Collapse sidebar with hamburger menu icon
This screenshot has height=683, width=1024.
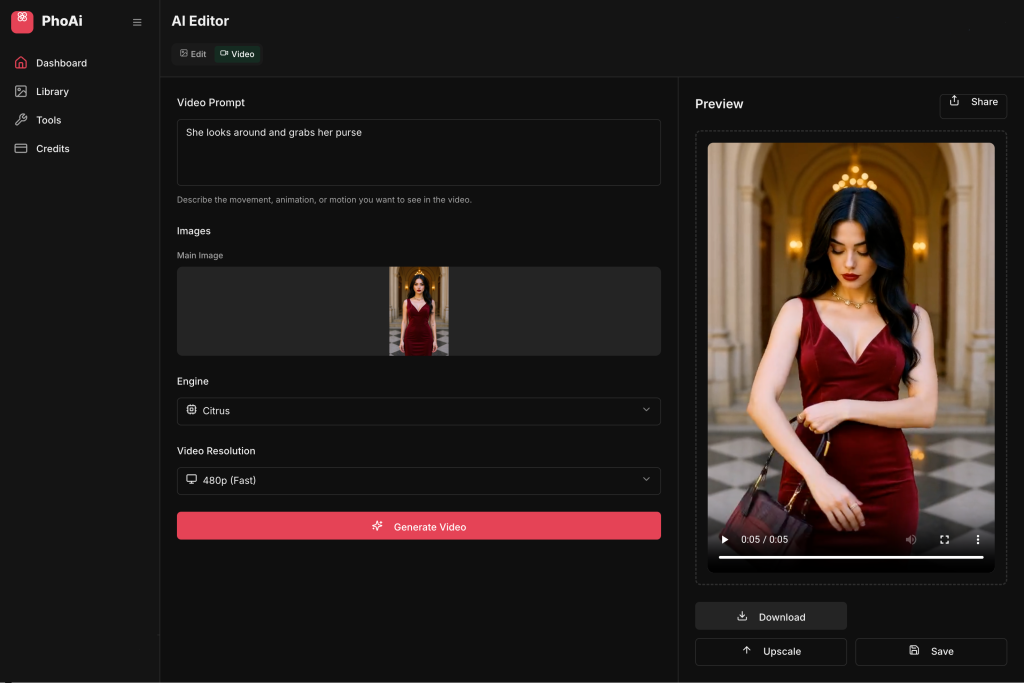click(x=137, y=22)
